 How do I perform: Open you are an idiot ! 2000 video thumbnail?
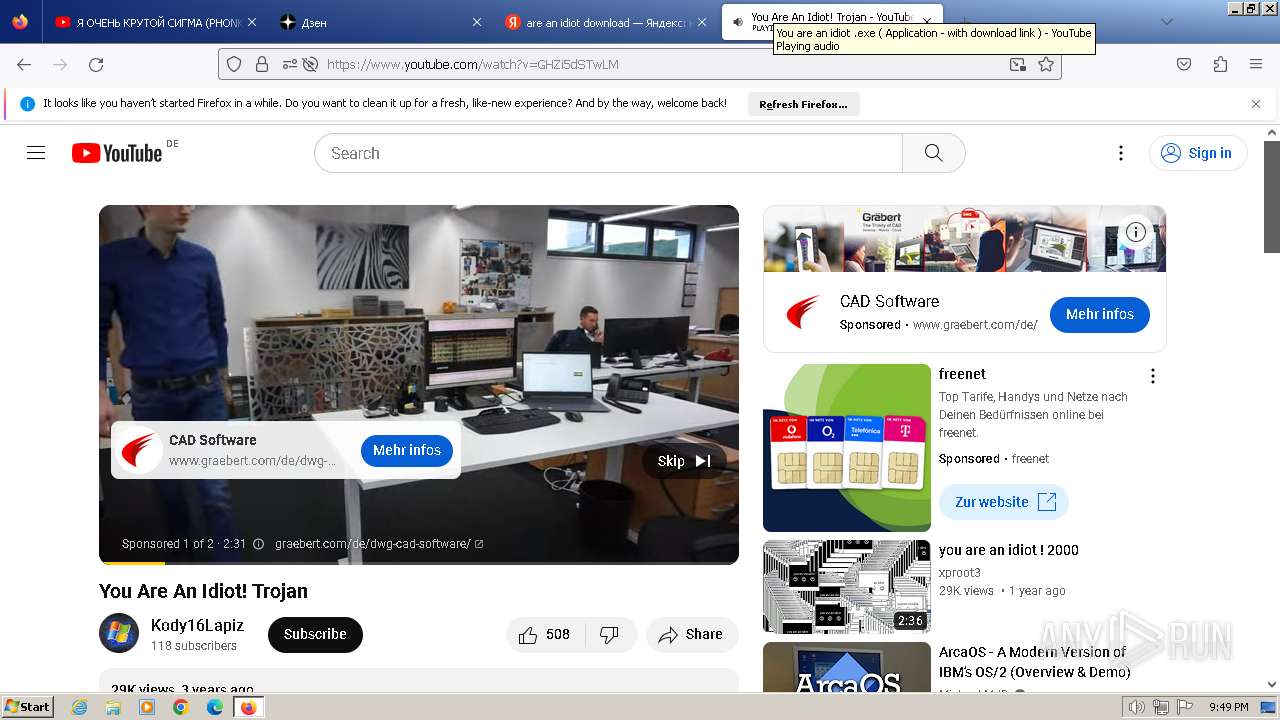(x=847, y=587)
